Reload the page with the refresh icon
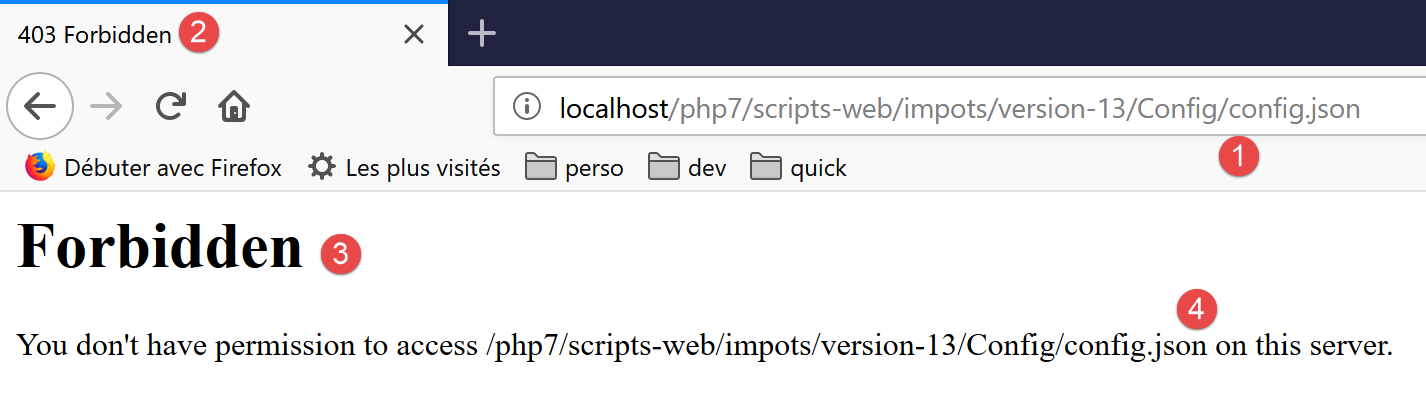 [x=171, y=106]
